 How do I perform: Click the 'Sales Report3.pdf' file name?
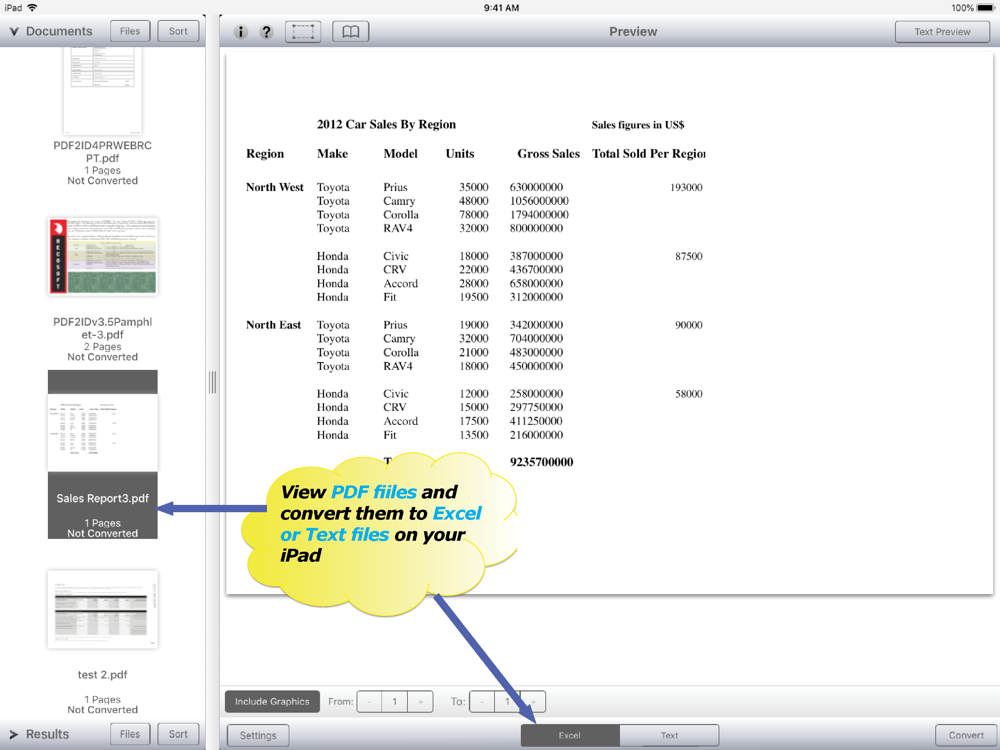pos(103,499)
